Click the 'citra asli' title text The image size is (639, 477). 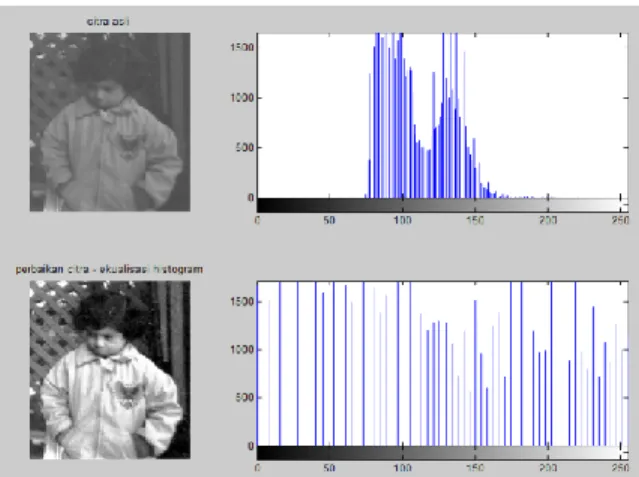[x=108, y=21]
